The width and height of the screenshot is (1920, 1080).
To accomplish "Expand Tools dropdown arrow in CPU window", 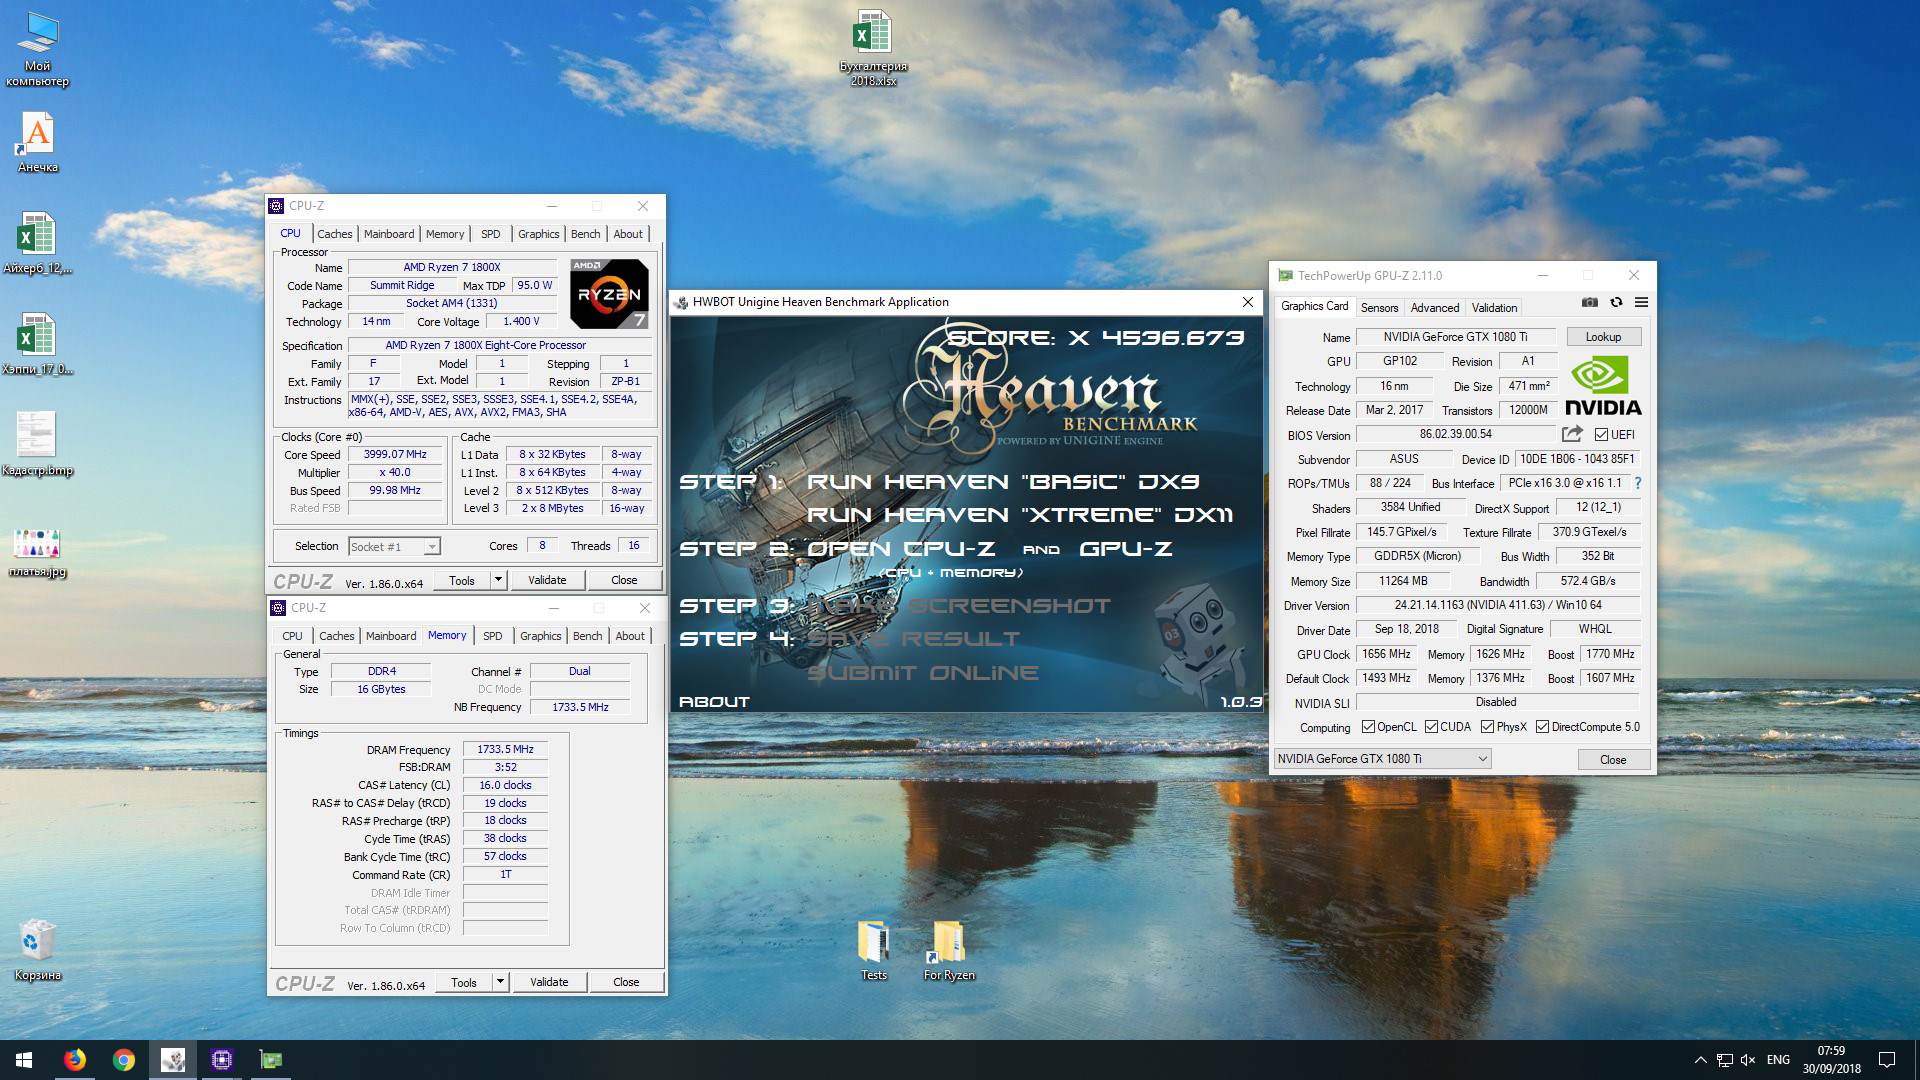I will (x=498, y=580).
